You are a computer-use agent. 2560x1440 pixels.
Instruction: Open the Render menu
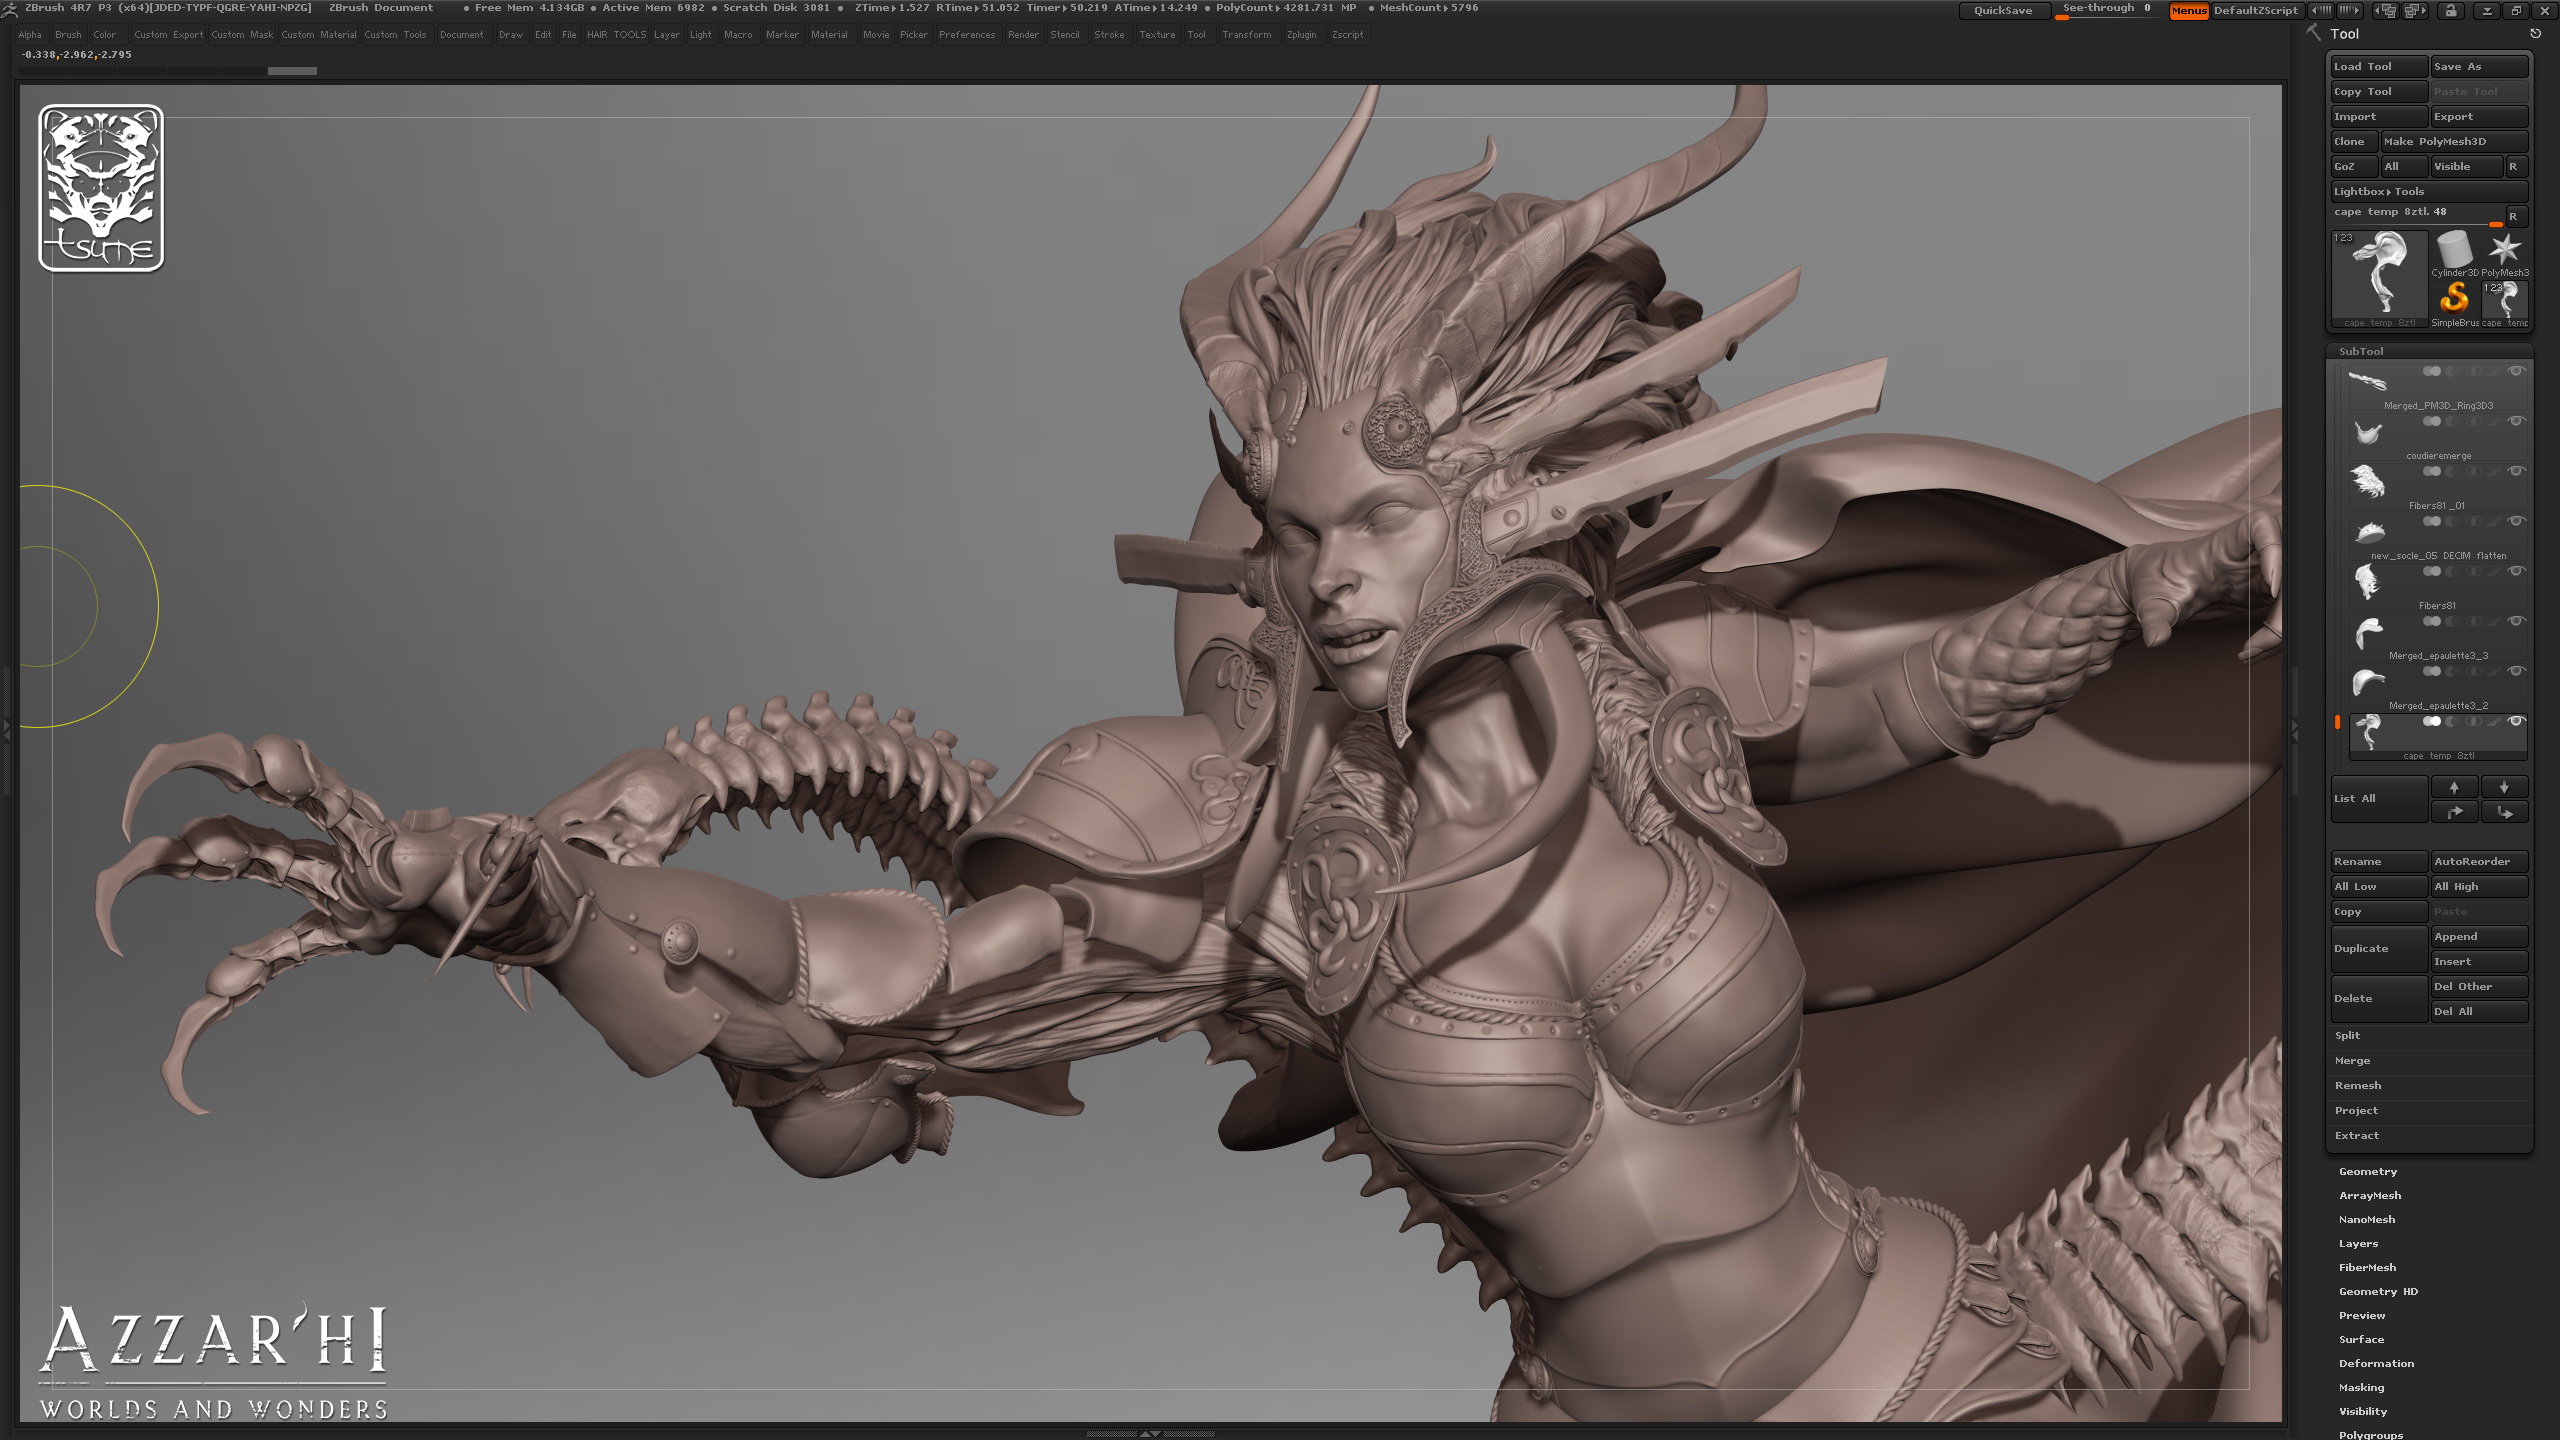[x=1023, y=35]
